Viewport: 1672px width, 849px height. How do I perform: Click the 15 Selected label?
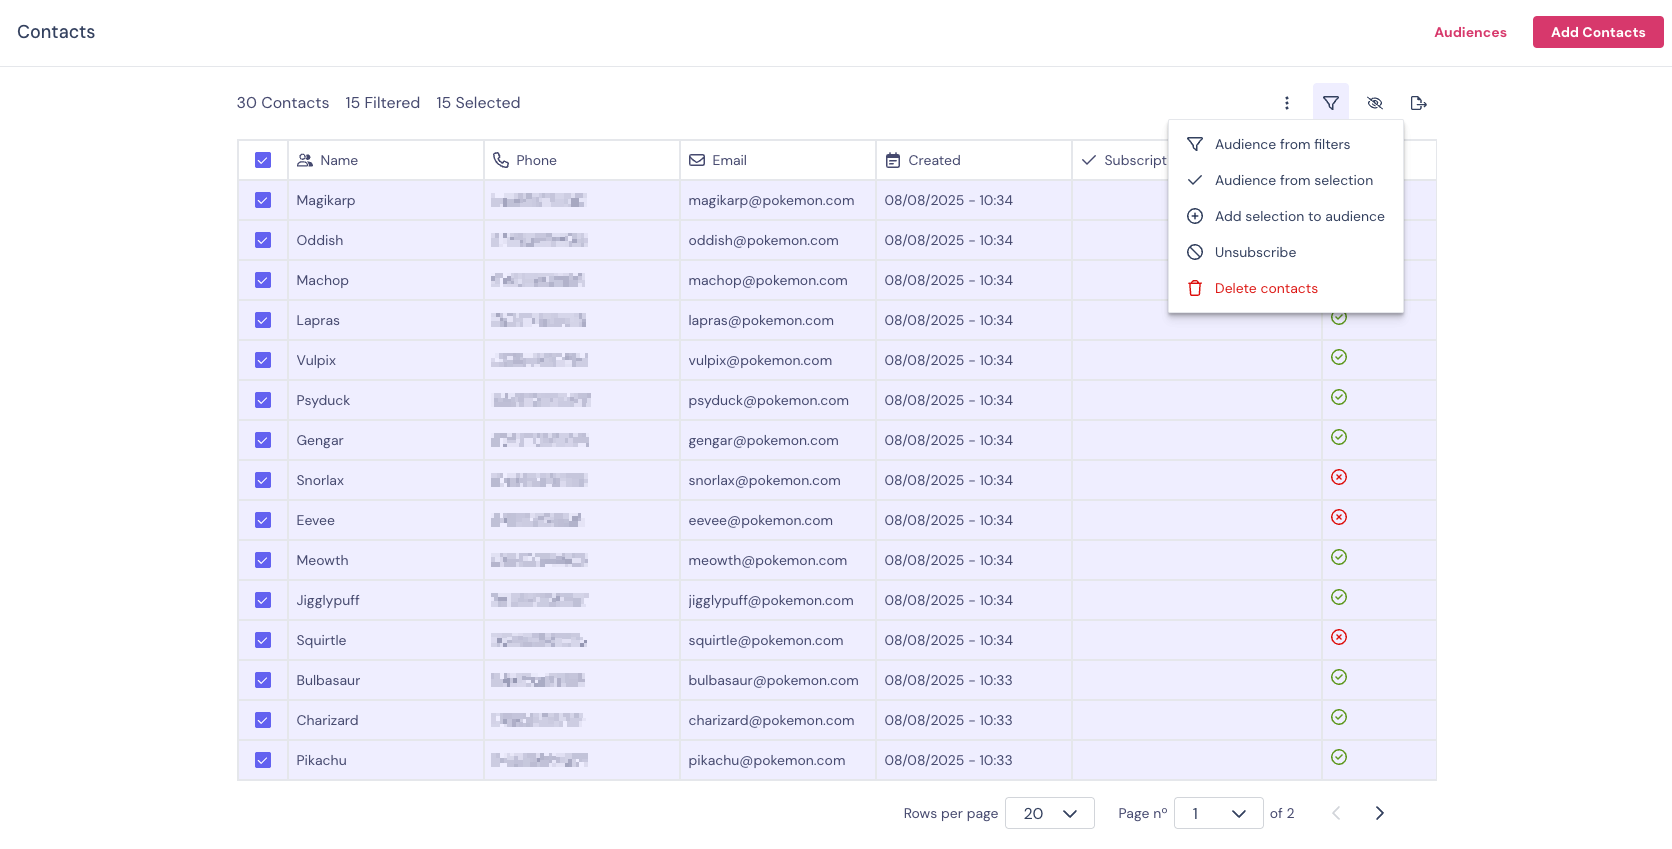[x=478, y=103]
